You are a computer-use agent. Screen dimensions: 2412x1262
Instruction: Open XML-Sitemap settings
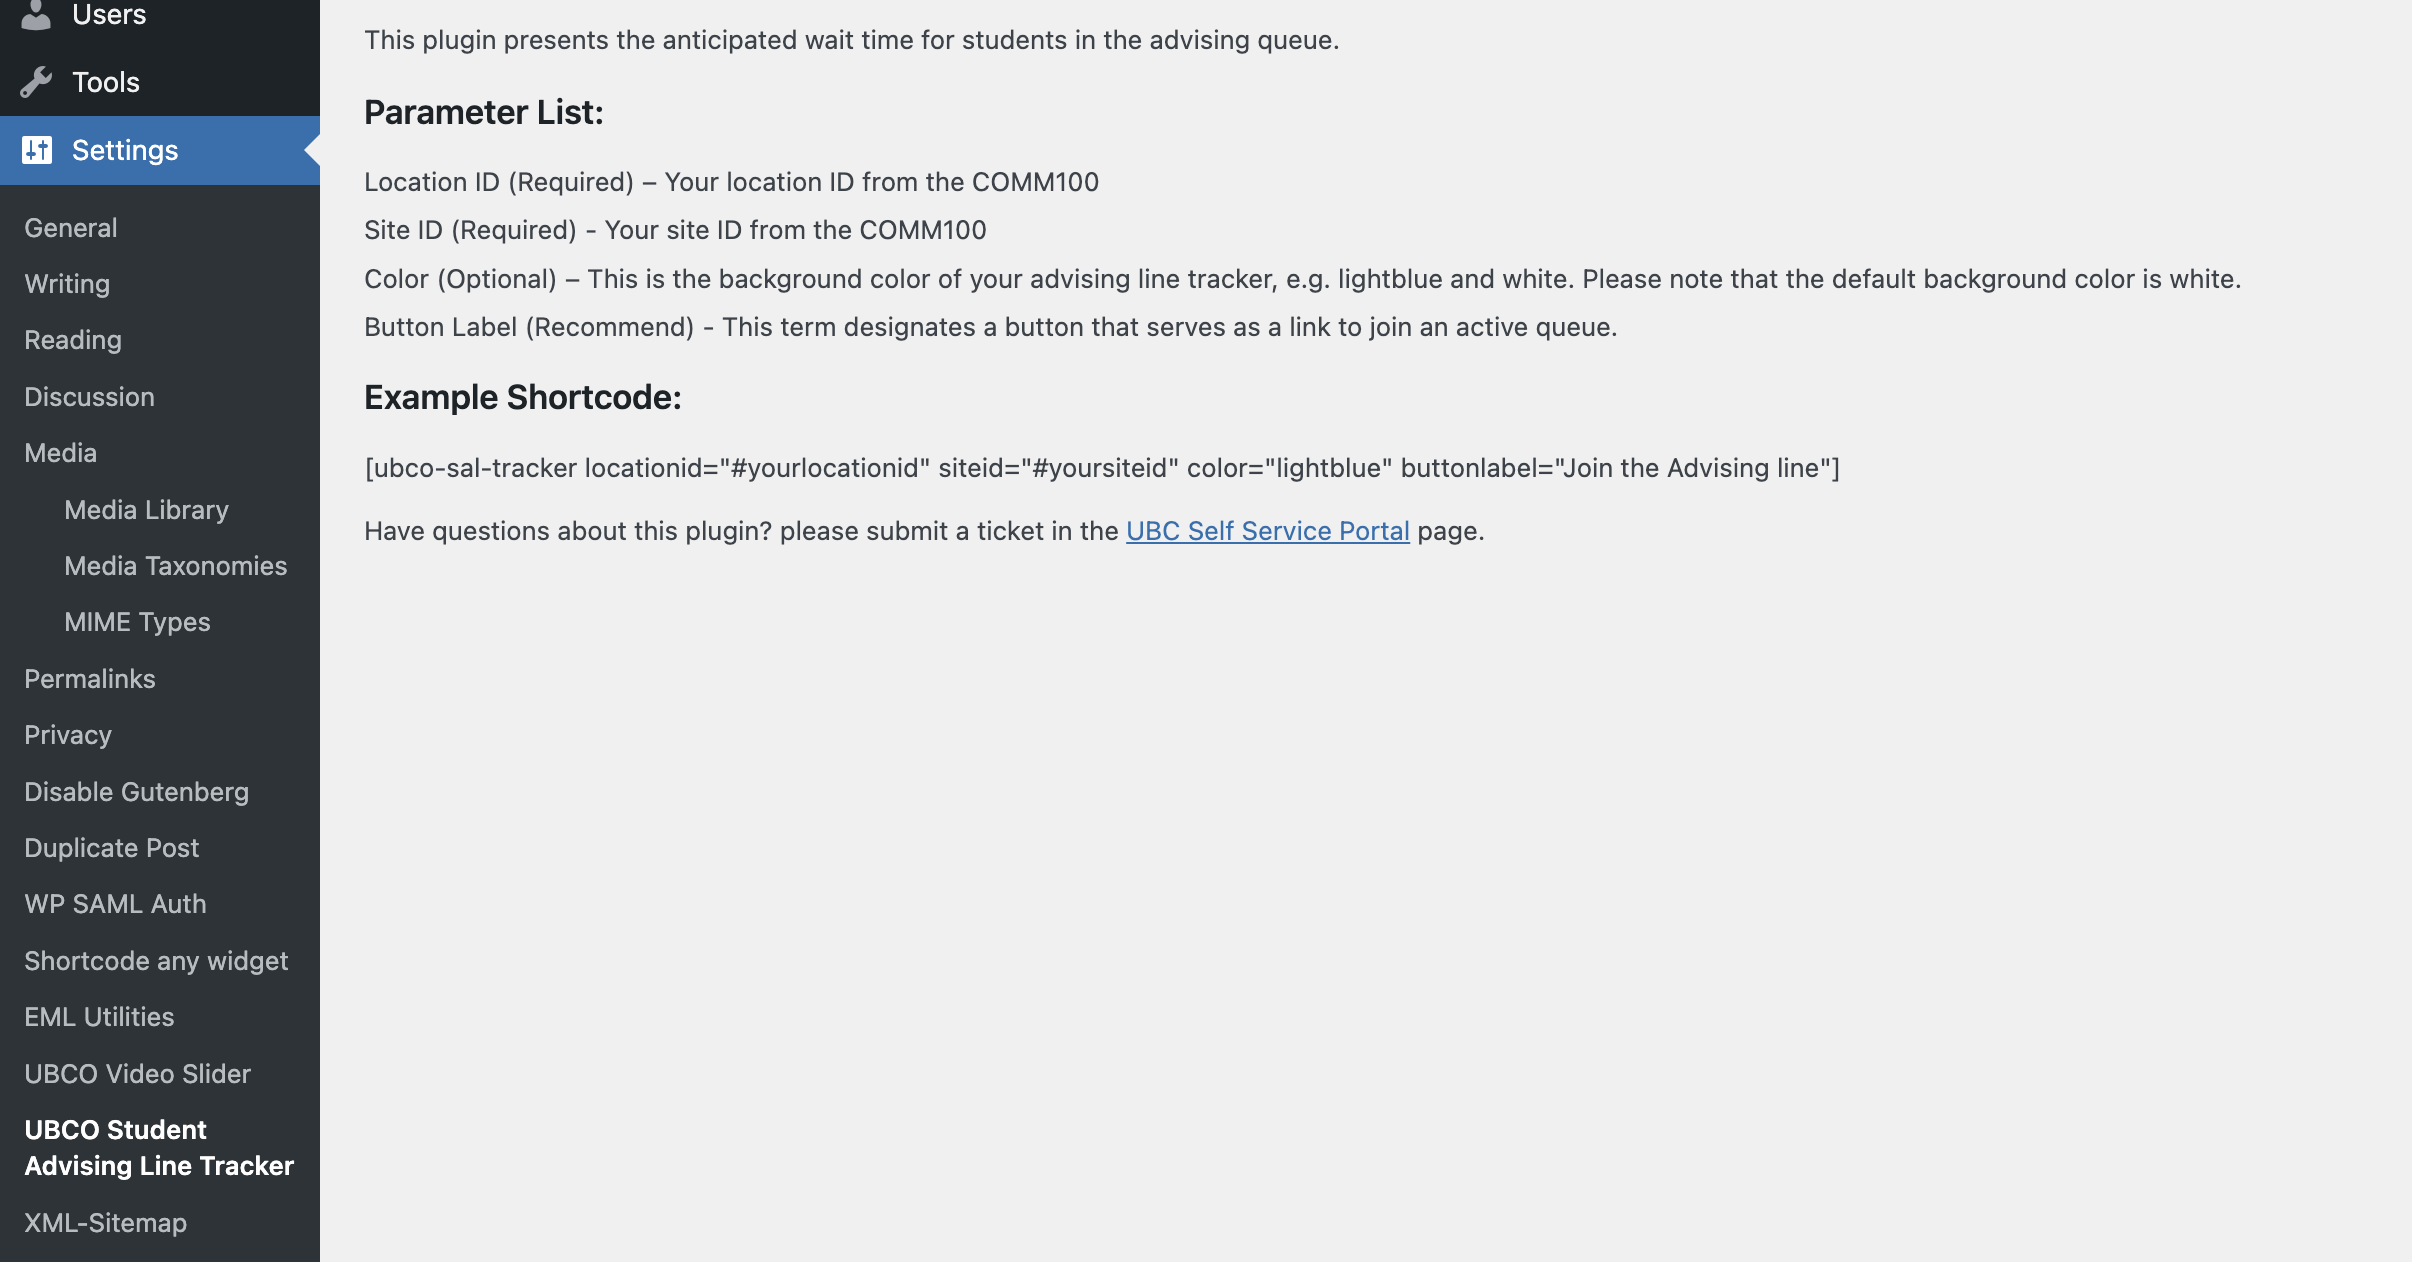pos(105,1223)
